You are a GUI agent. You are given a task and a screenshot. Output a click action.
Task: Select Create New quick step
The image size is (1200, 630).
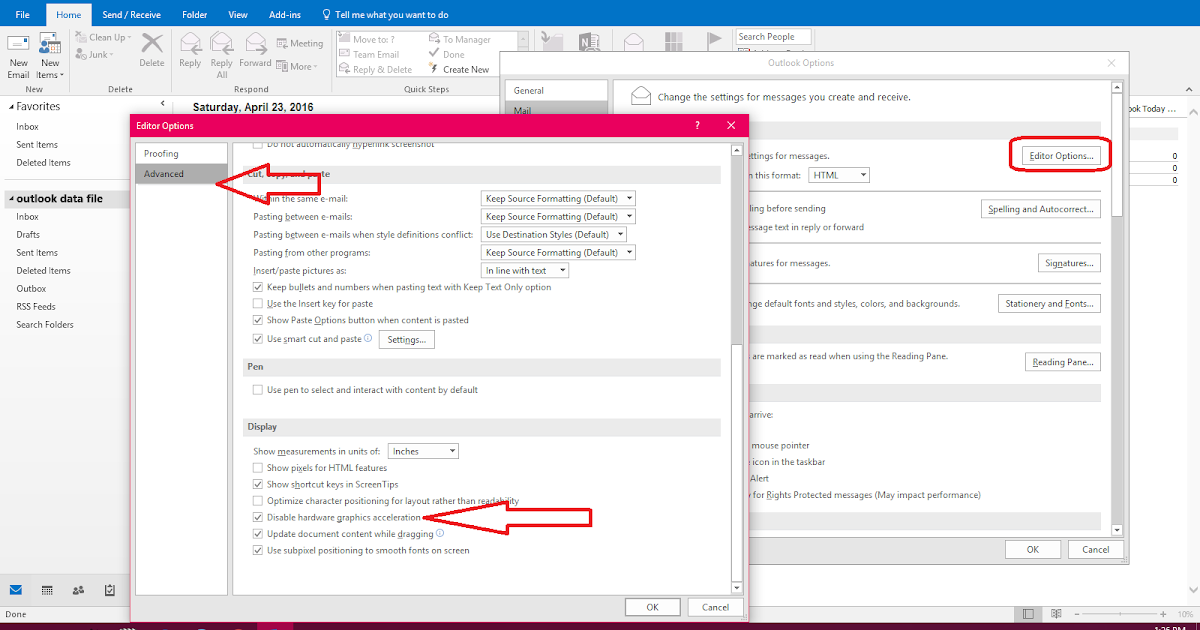460,69
